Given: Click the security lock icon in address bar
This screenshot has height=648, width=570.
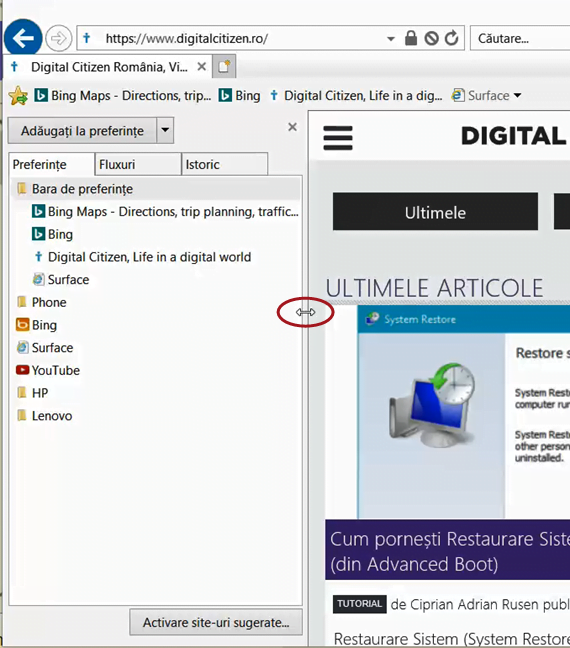Looking at the screenshot, I should pos(411,38).
